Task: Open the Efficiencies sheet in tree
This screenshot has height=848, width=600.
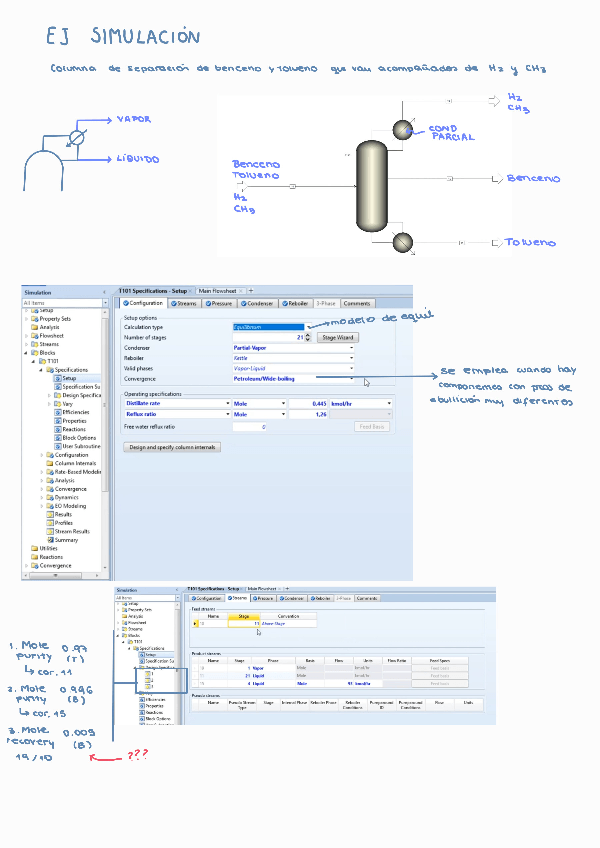Action: (x=76, y=412)
